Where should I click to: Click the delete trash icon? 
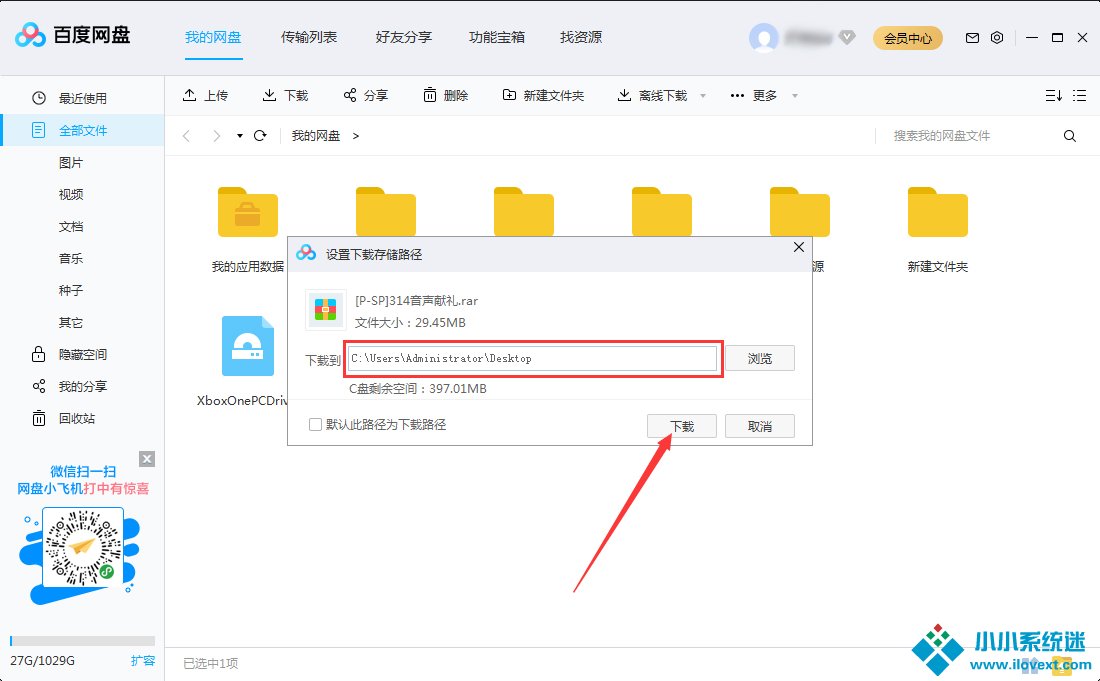[430, 95]
